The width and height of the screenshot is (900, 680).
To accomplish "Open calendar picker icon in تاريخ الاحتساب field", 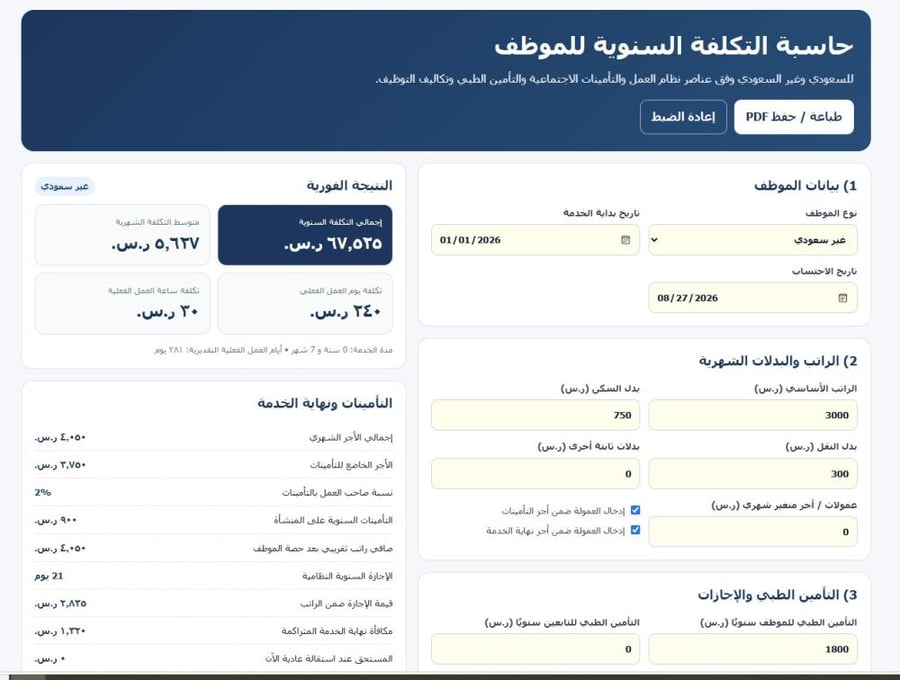I will click(843, 298).
